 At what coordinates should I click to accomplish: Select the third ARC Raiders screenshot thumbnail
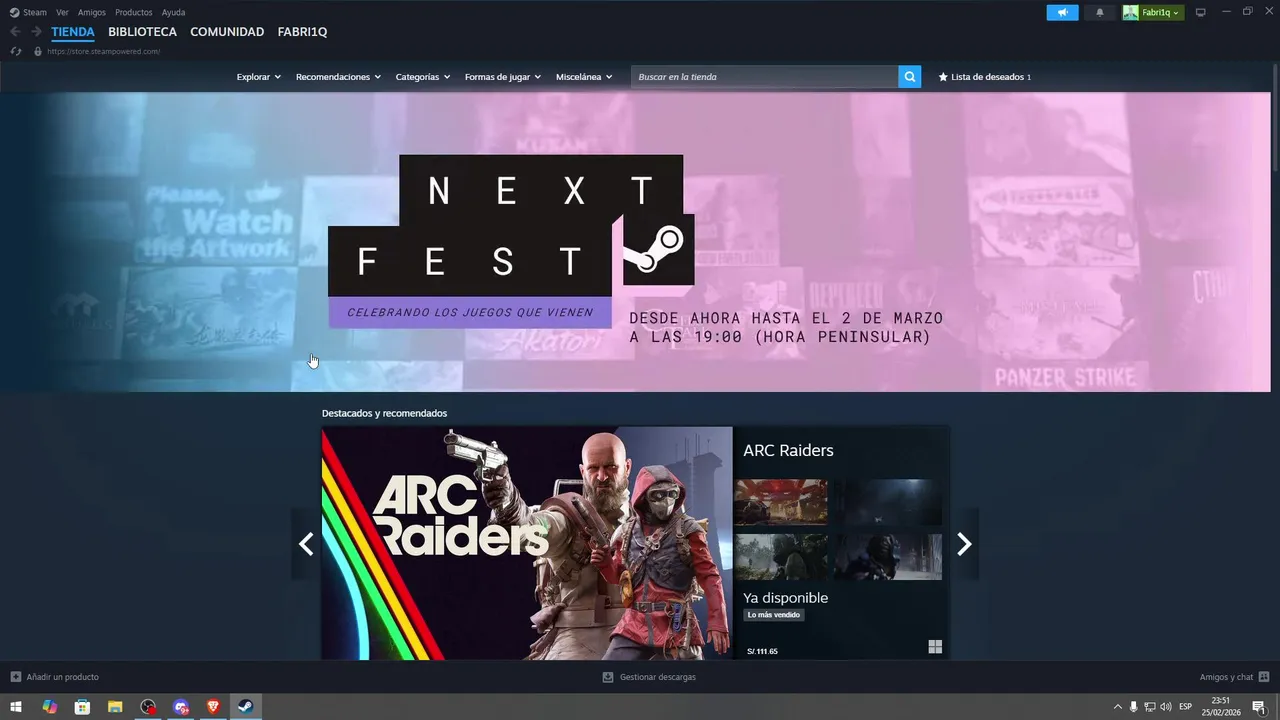(x=781, y=556)
